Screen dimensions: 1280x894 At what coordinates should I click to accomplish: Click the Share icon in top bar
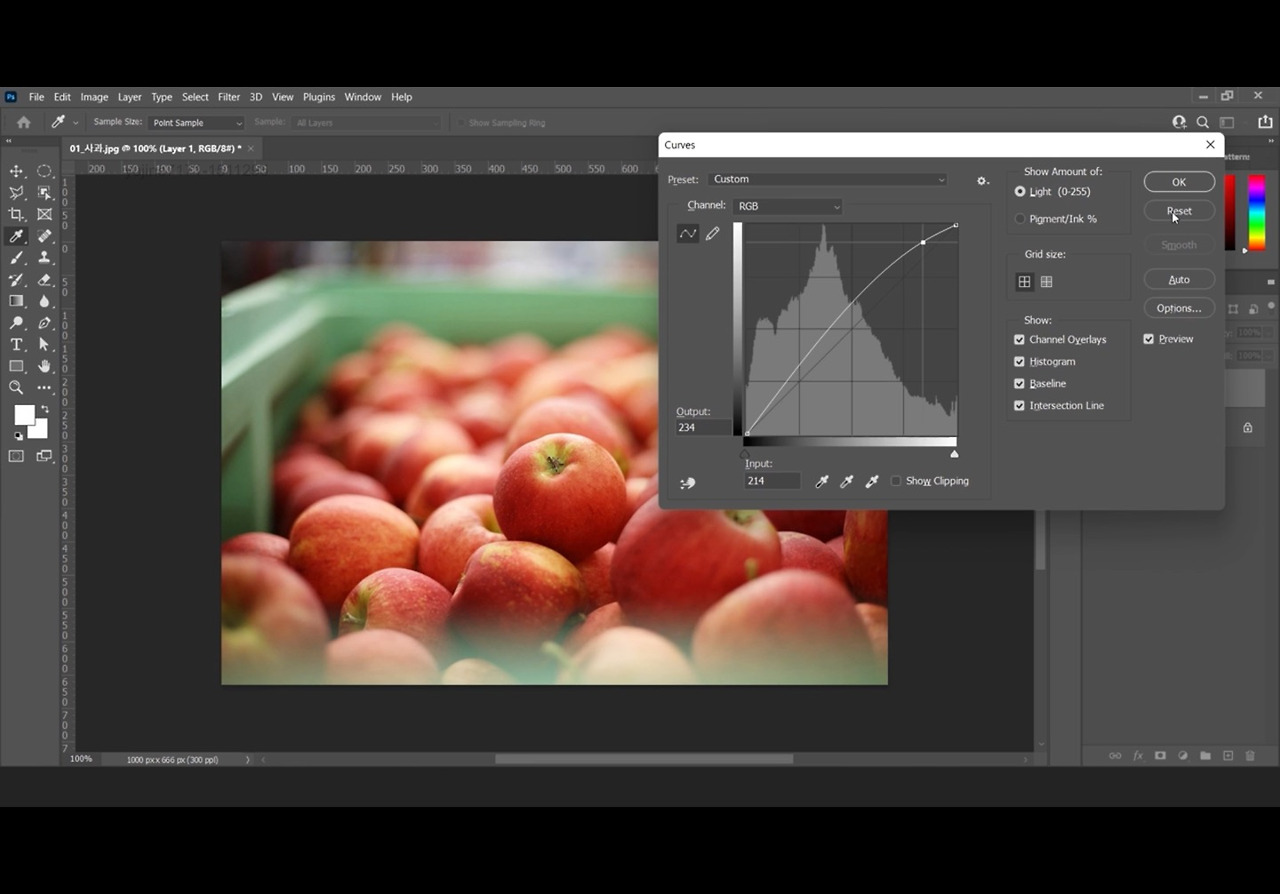coord(1265,122)
